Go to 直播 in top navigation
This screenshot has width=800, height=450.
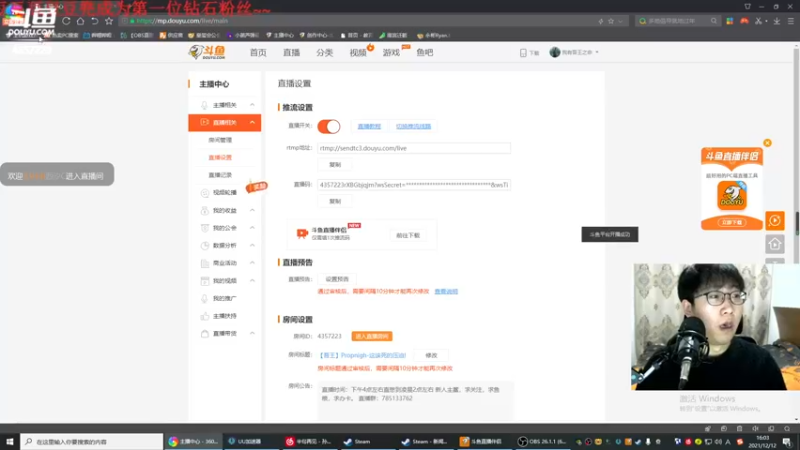(291, 53)
